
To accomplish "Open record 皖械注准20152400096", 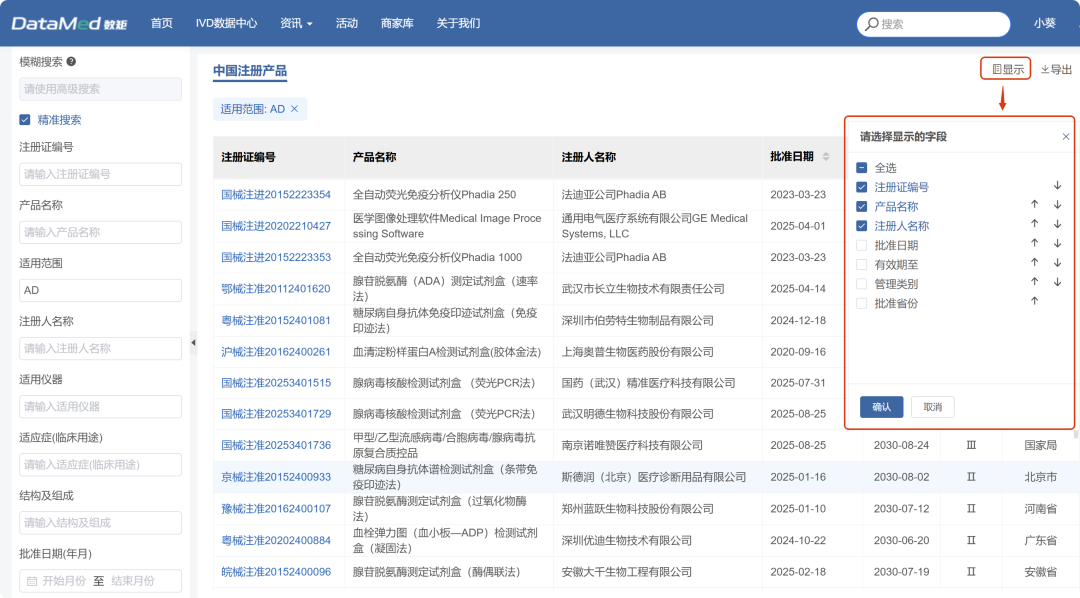I will [276, 572].
